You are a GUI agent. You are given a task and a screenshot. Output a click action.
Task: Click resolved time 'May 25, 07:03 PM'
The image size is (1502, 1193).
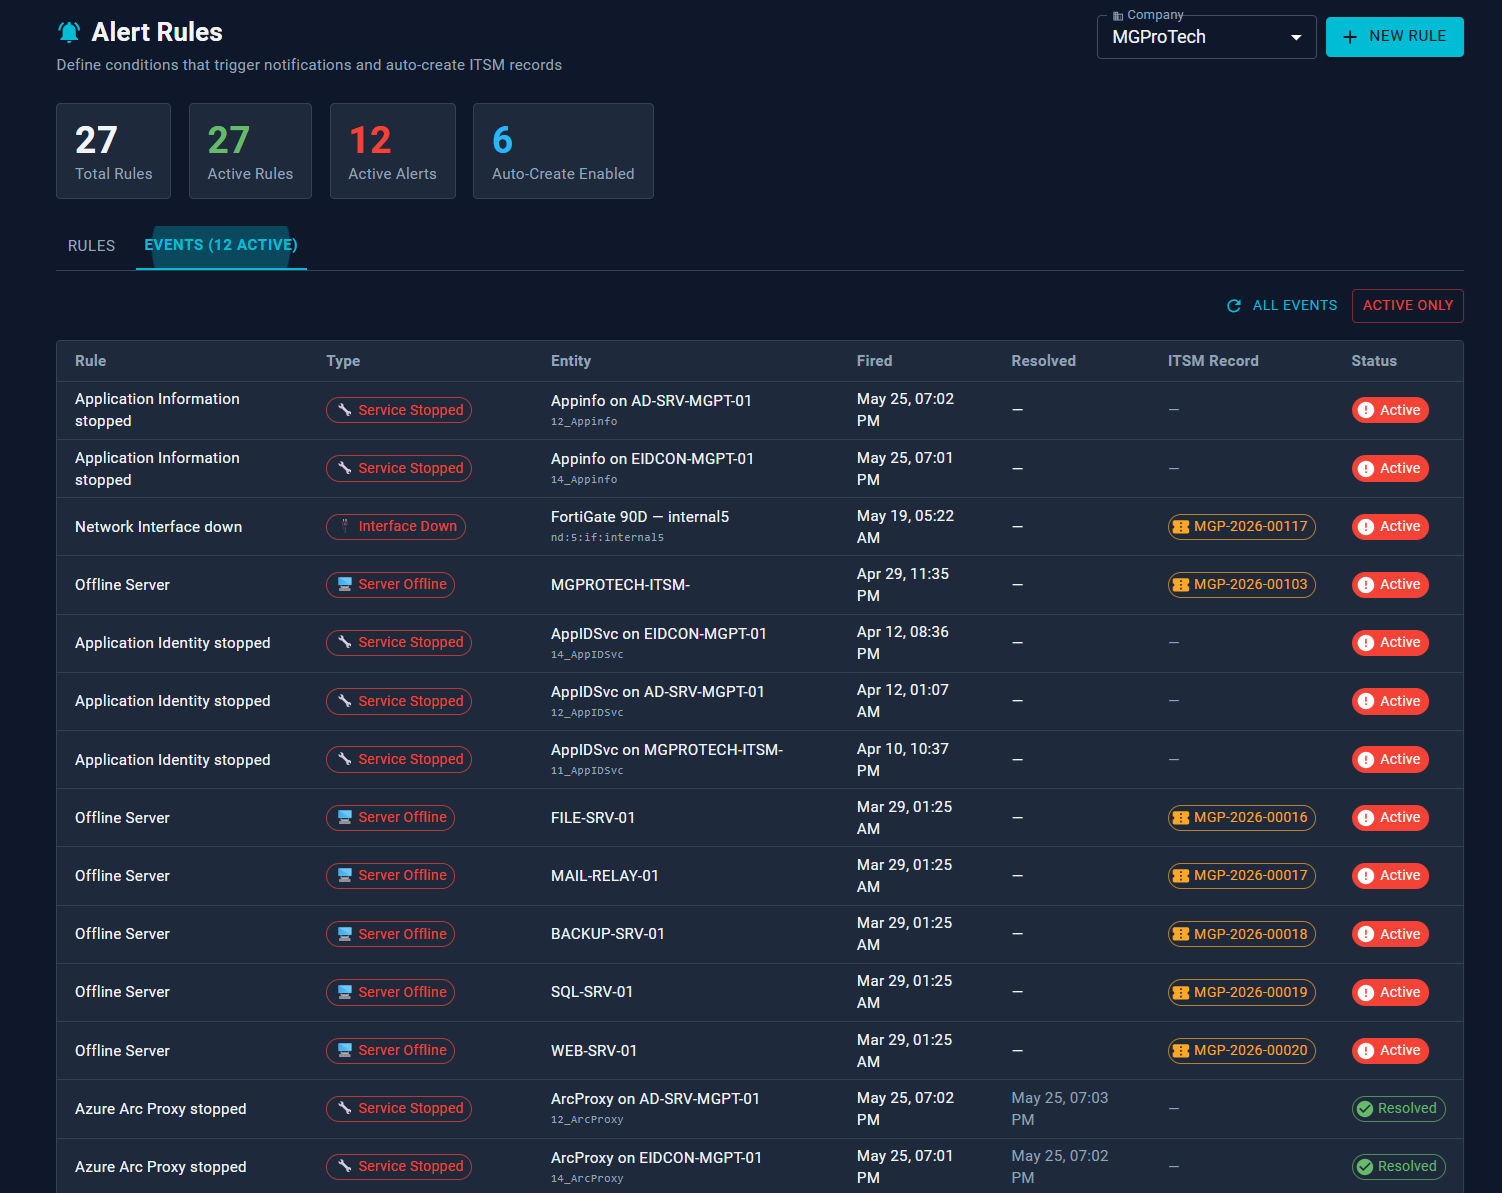pos(1060,1109)
